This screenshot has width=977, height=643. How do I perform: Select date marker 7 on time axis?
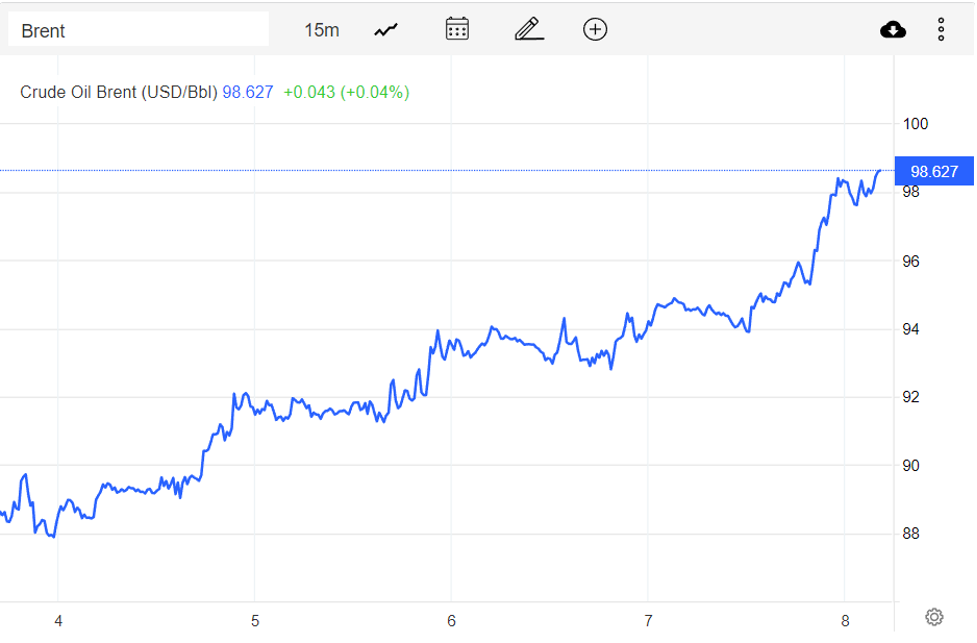coord(648,620)
